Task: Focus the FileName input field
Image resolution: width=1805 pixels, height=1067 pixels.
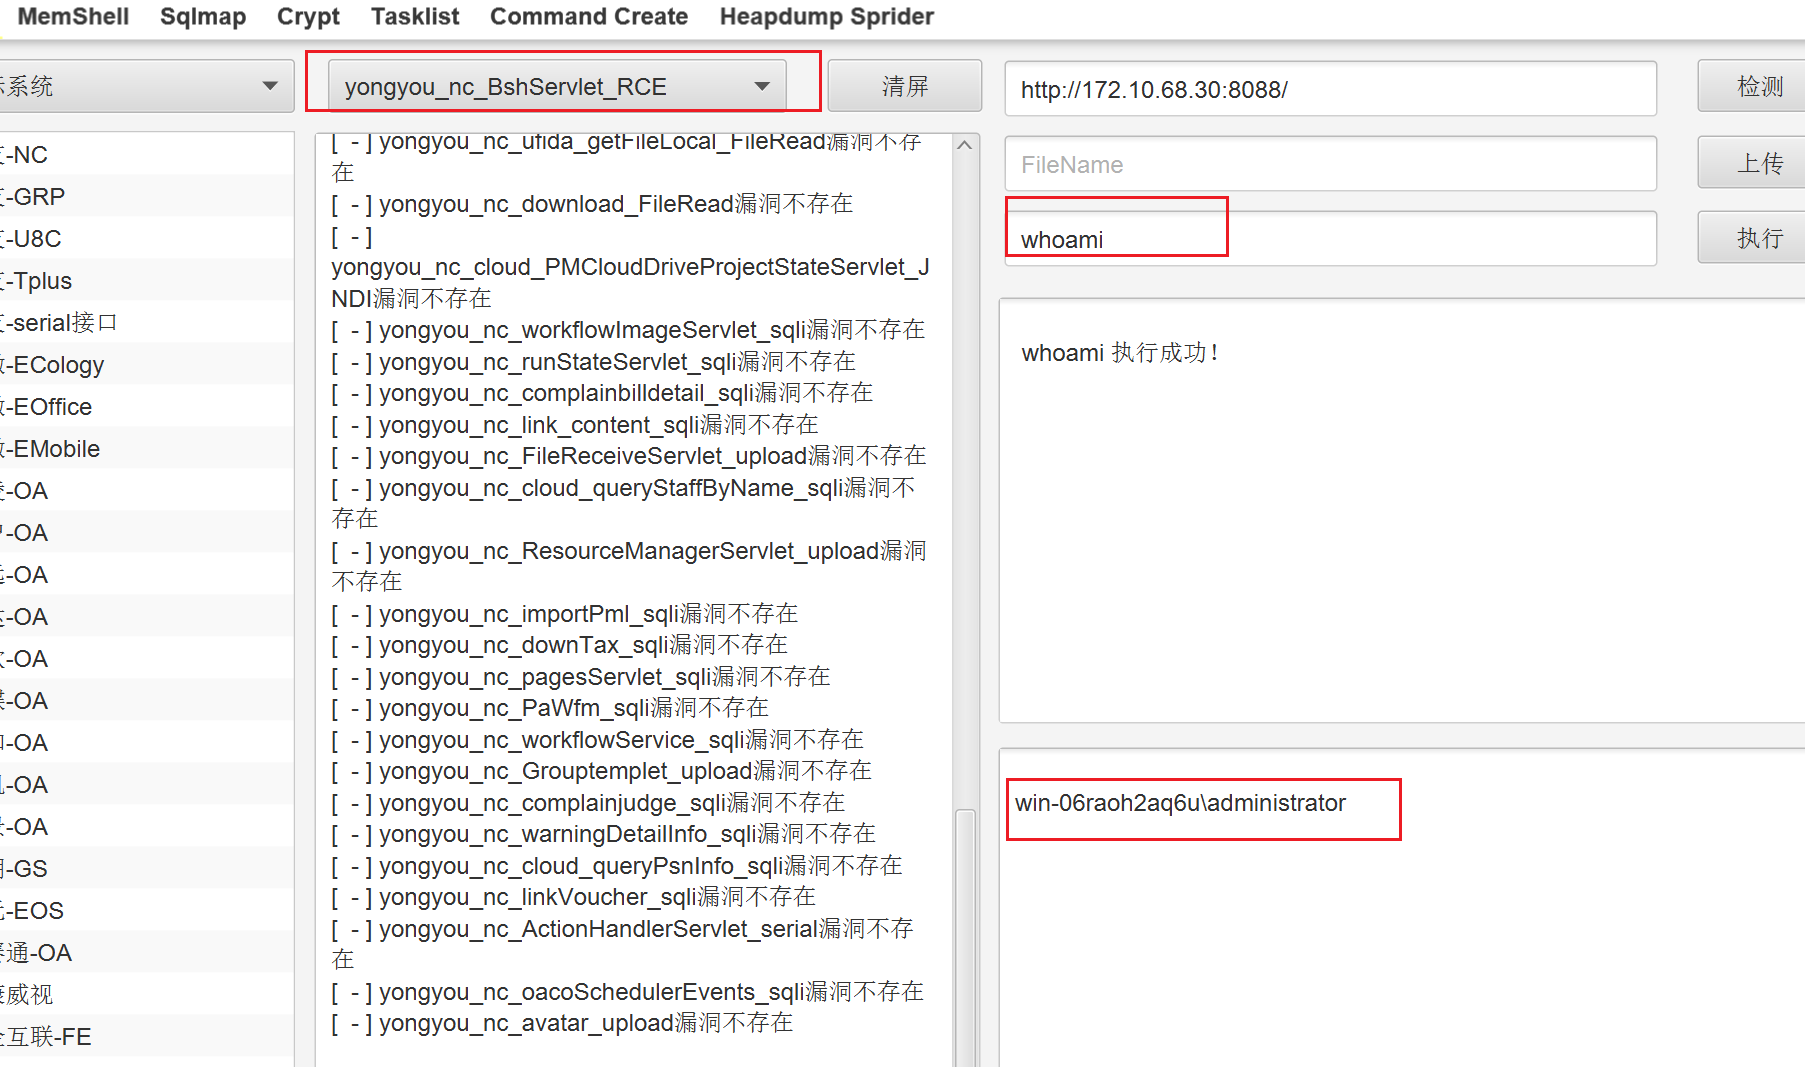Action: coord(1330,164)
